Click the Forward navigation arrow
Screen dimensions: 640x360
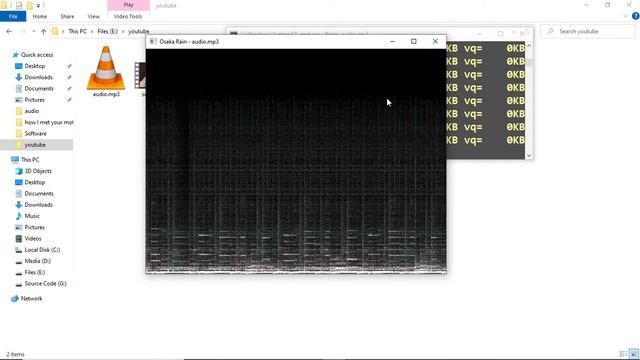click(23, 31)
